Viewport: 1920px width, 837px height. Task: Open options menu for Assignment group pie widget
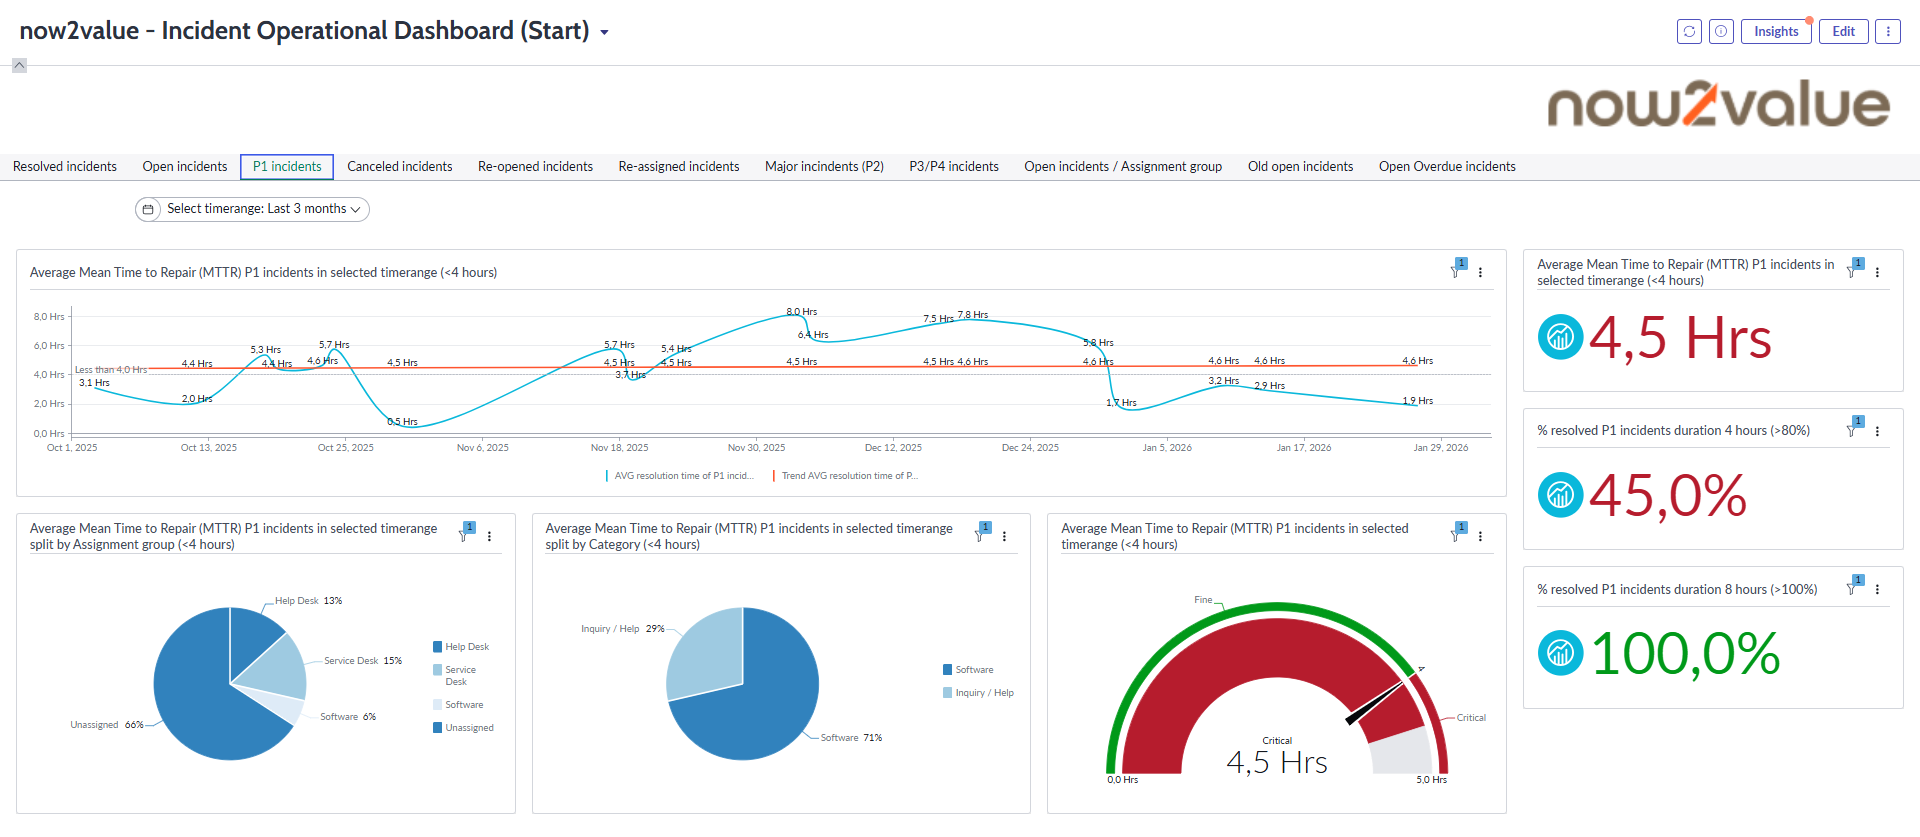click(x=489, y=536)
